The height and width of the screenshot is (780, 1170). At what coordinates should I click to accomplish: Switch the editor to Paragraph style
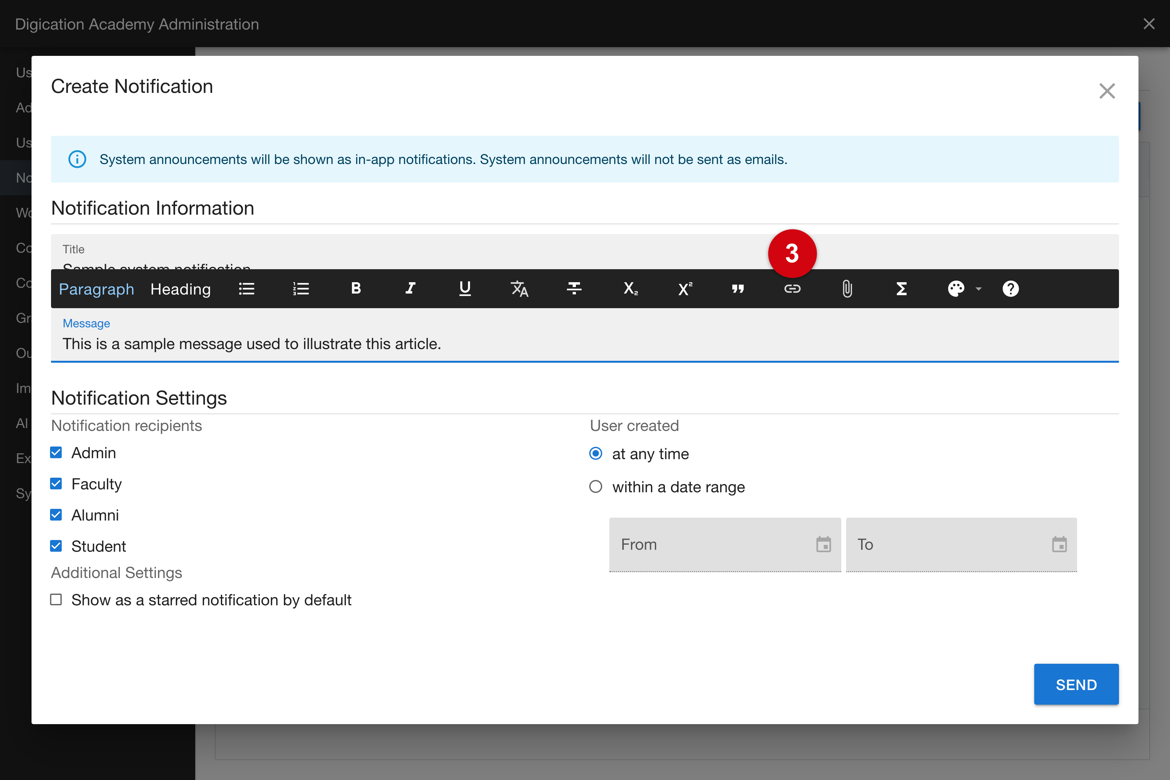[96, 289]
